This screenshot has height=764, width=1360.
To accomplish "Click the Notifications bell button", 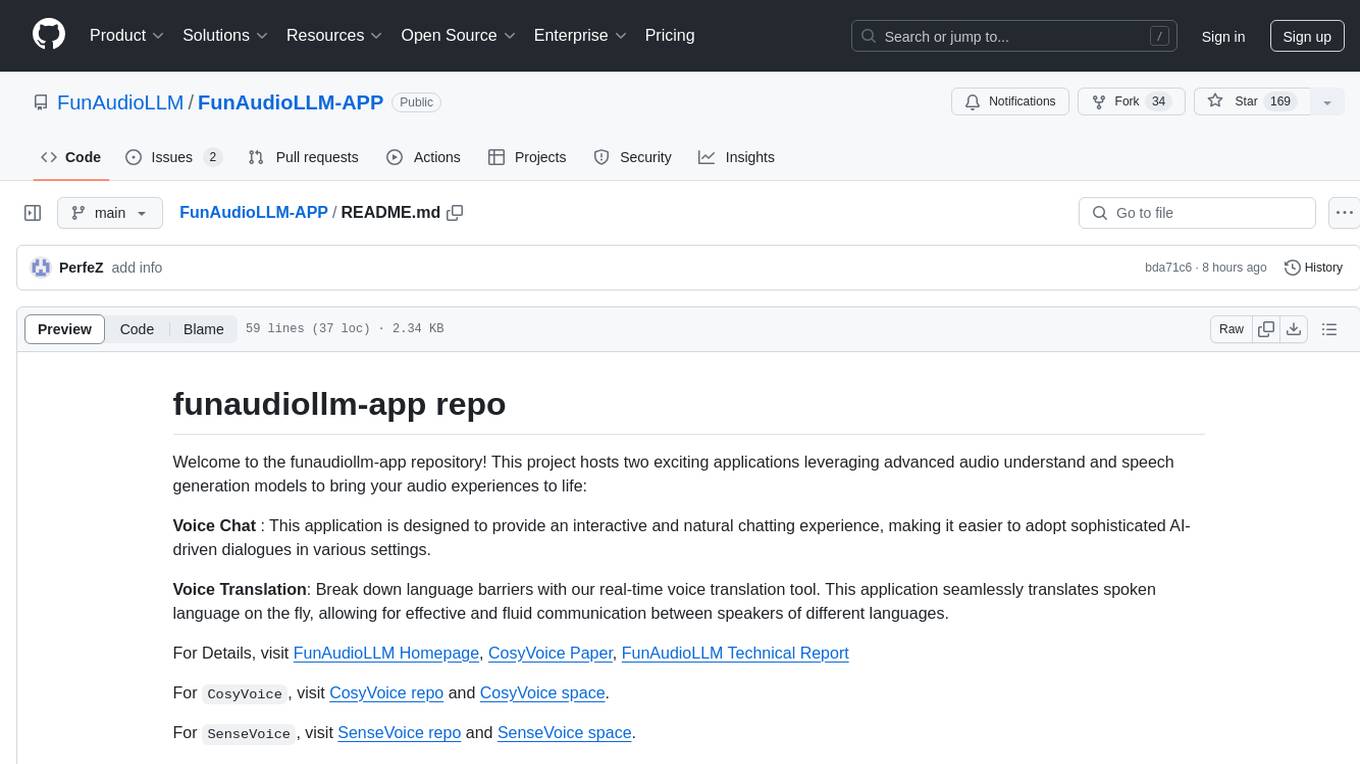I will [1010, 101].
